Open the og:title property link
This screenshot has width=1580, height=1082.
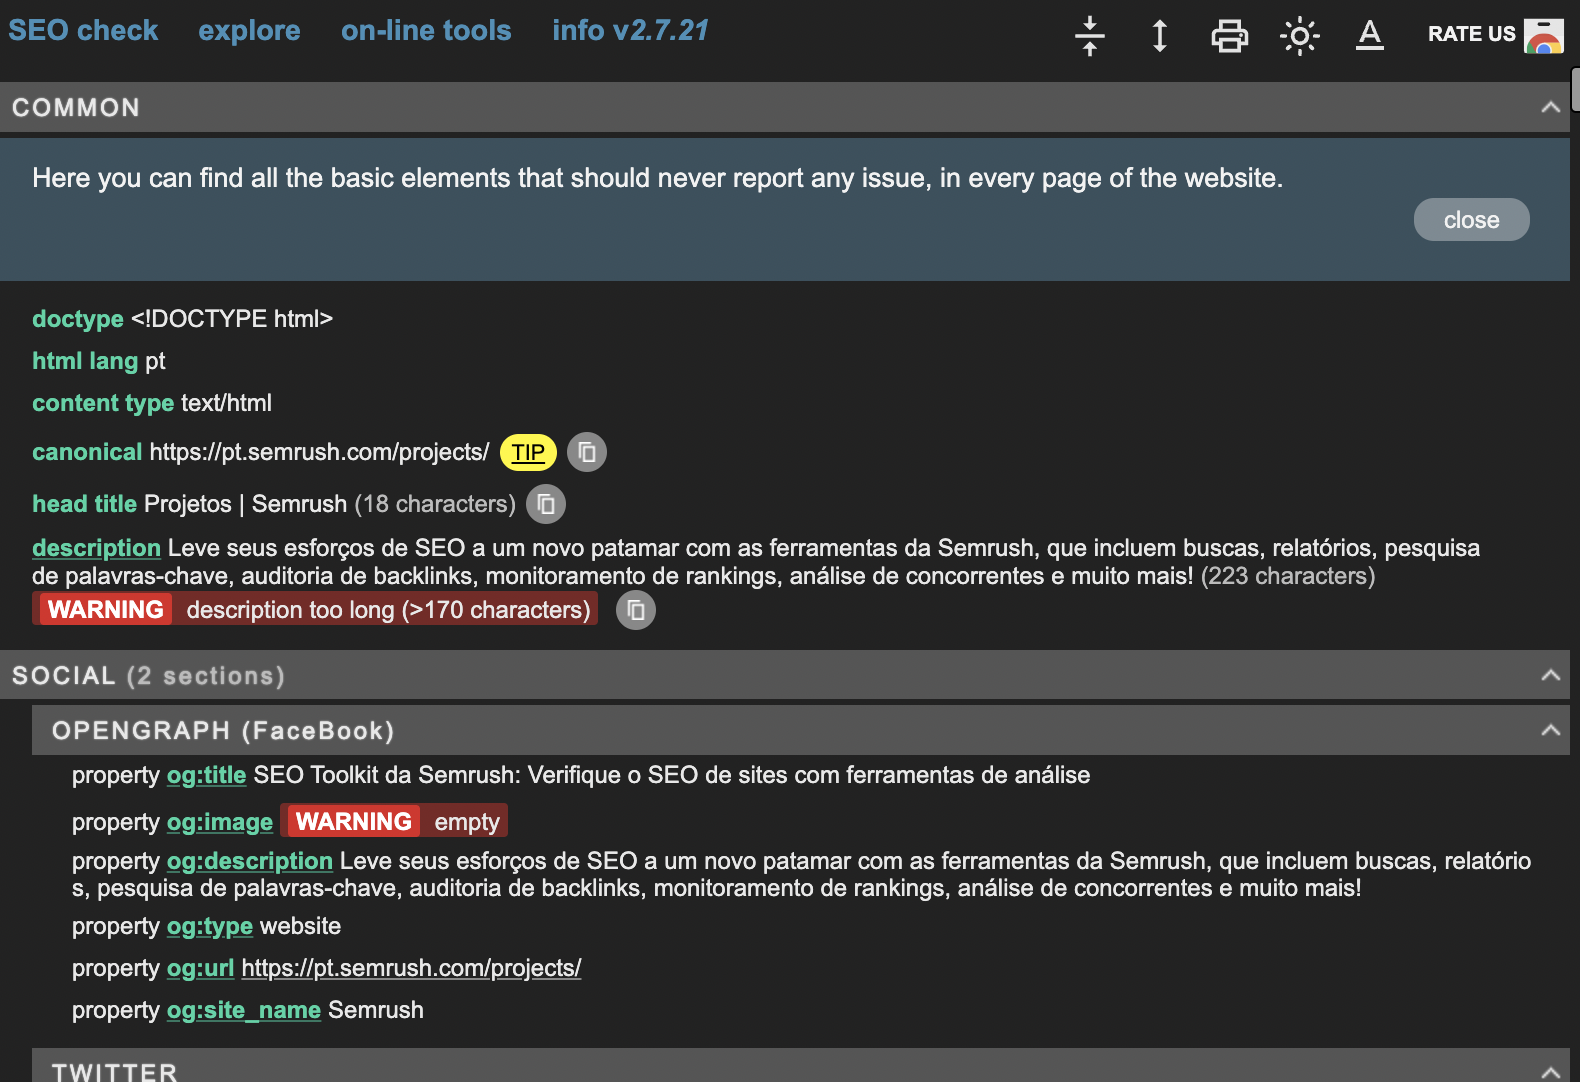tap(206, 775)
